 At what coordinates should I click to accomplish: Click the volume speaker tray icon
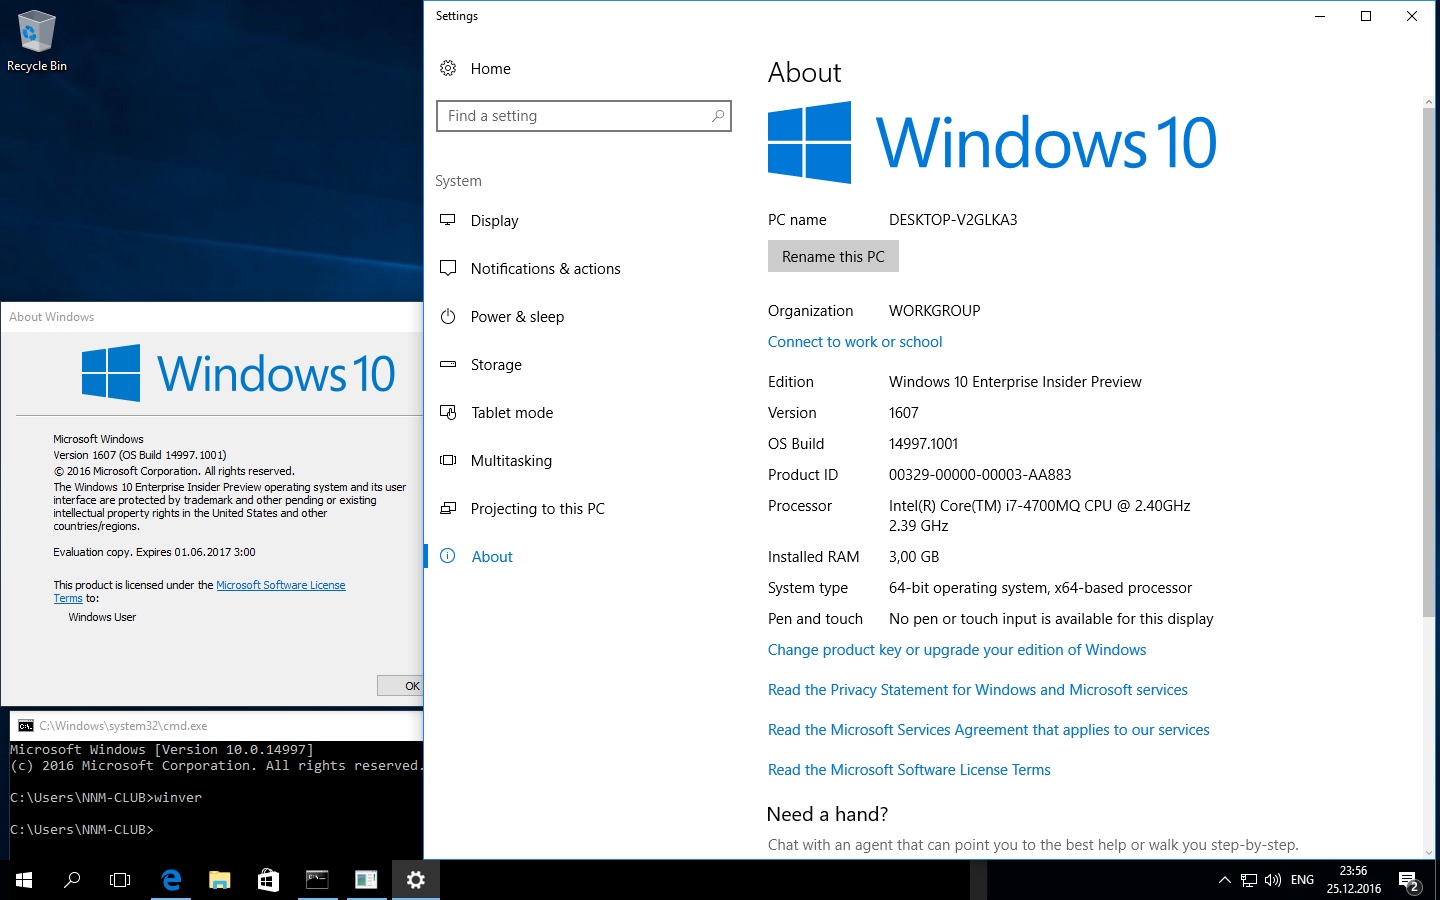1273,880
